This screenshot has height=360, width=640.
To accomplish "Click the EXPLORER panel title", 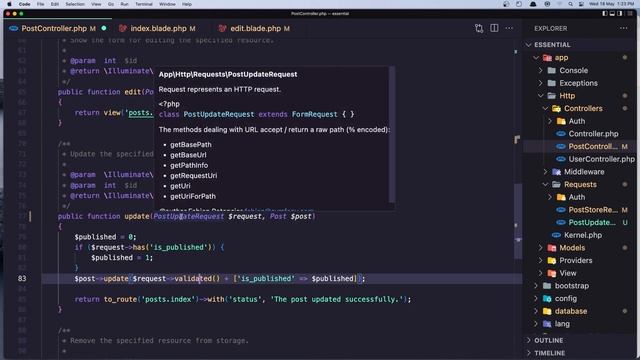I will 551,29.
